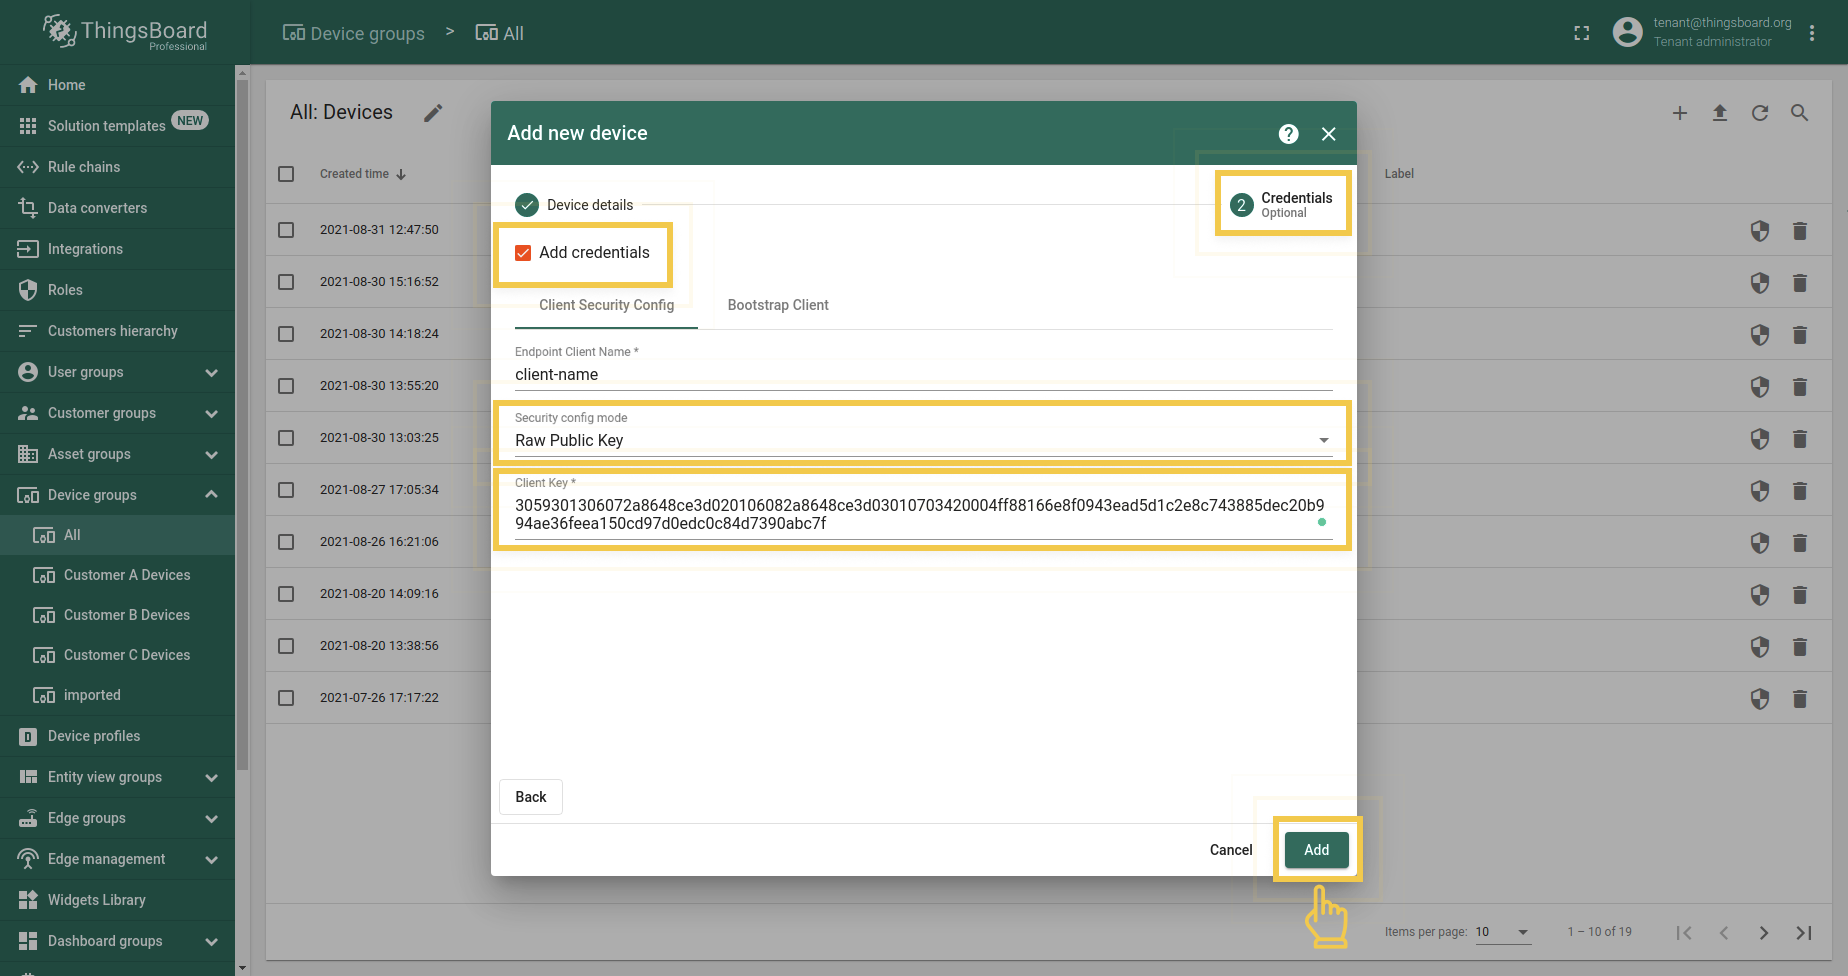Viewport: 1848px width, 976px height.
Task: Import devices using the upload icon
Action: (x=1720, y=113)
